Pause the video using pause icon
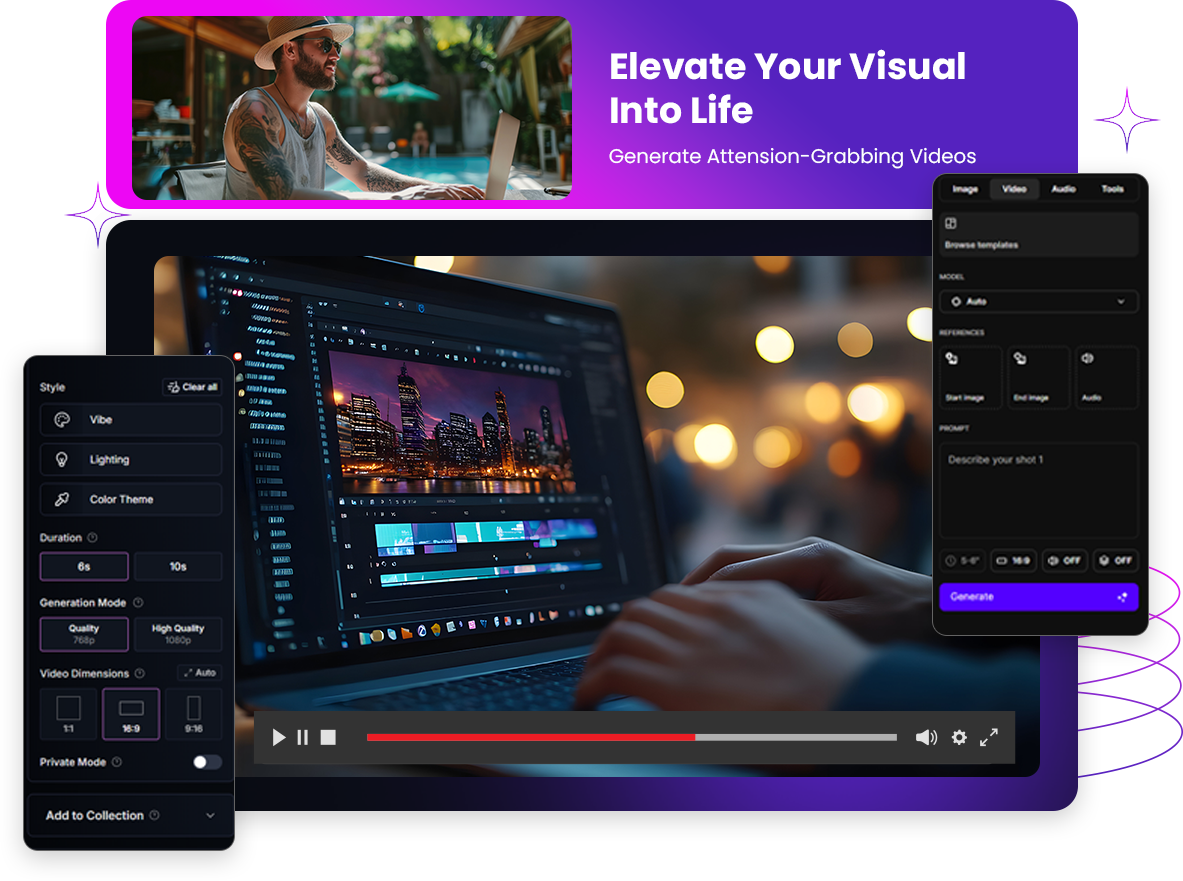Image resolution: width=1183 pixels, height=881 pixels. [x=302, y=738]
